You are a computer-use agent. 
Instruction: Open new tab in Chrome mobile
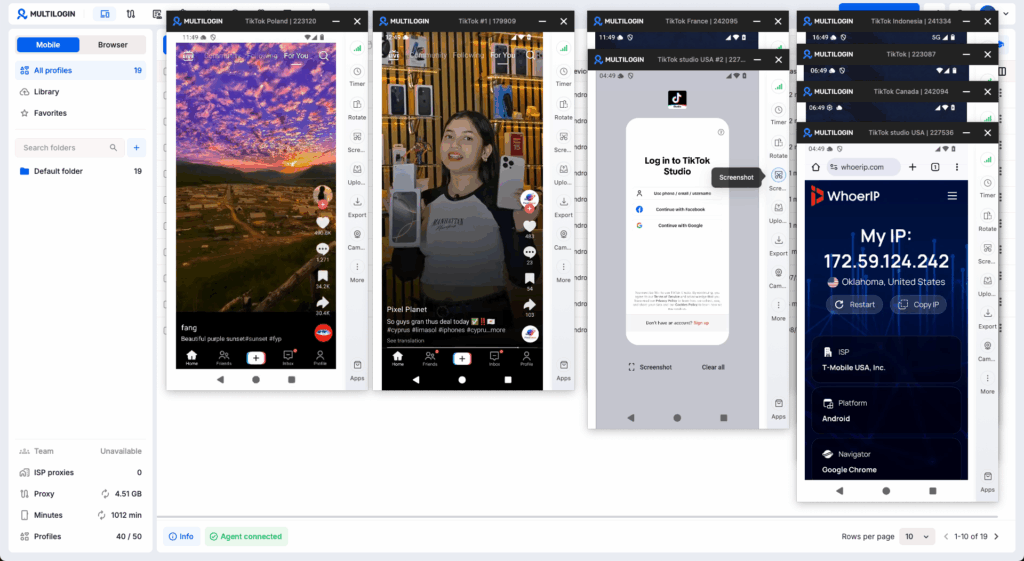912,167
